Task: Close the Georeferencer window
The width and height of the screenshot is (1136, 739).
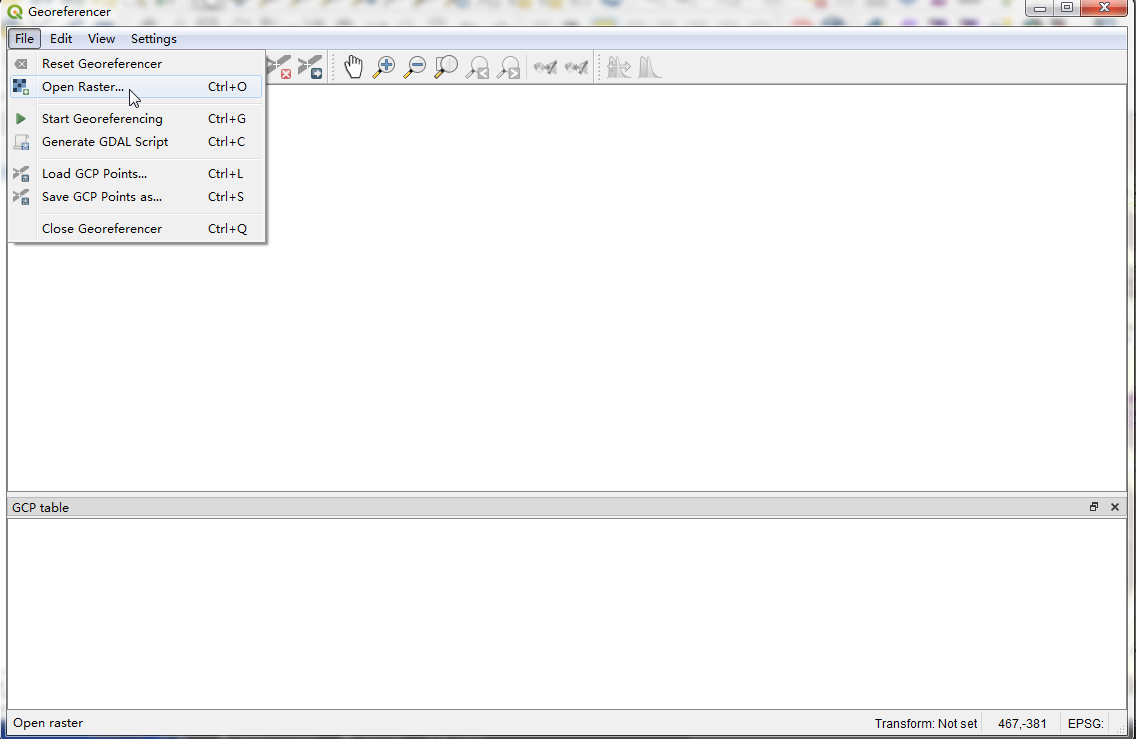Action: (x=1105, y=9)
